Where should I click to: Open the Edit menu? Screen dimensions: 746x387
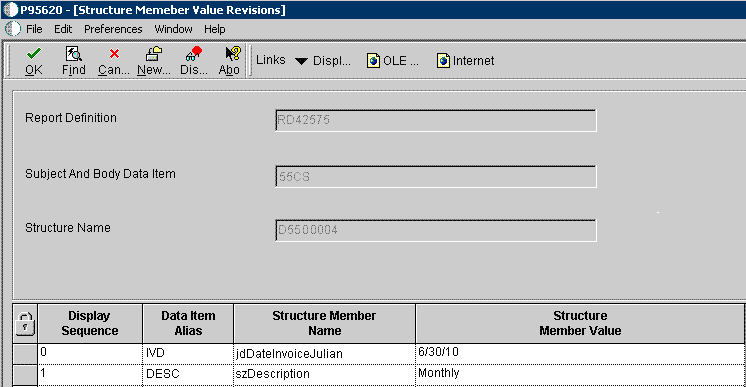pos(63,29)
